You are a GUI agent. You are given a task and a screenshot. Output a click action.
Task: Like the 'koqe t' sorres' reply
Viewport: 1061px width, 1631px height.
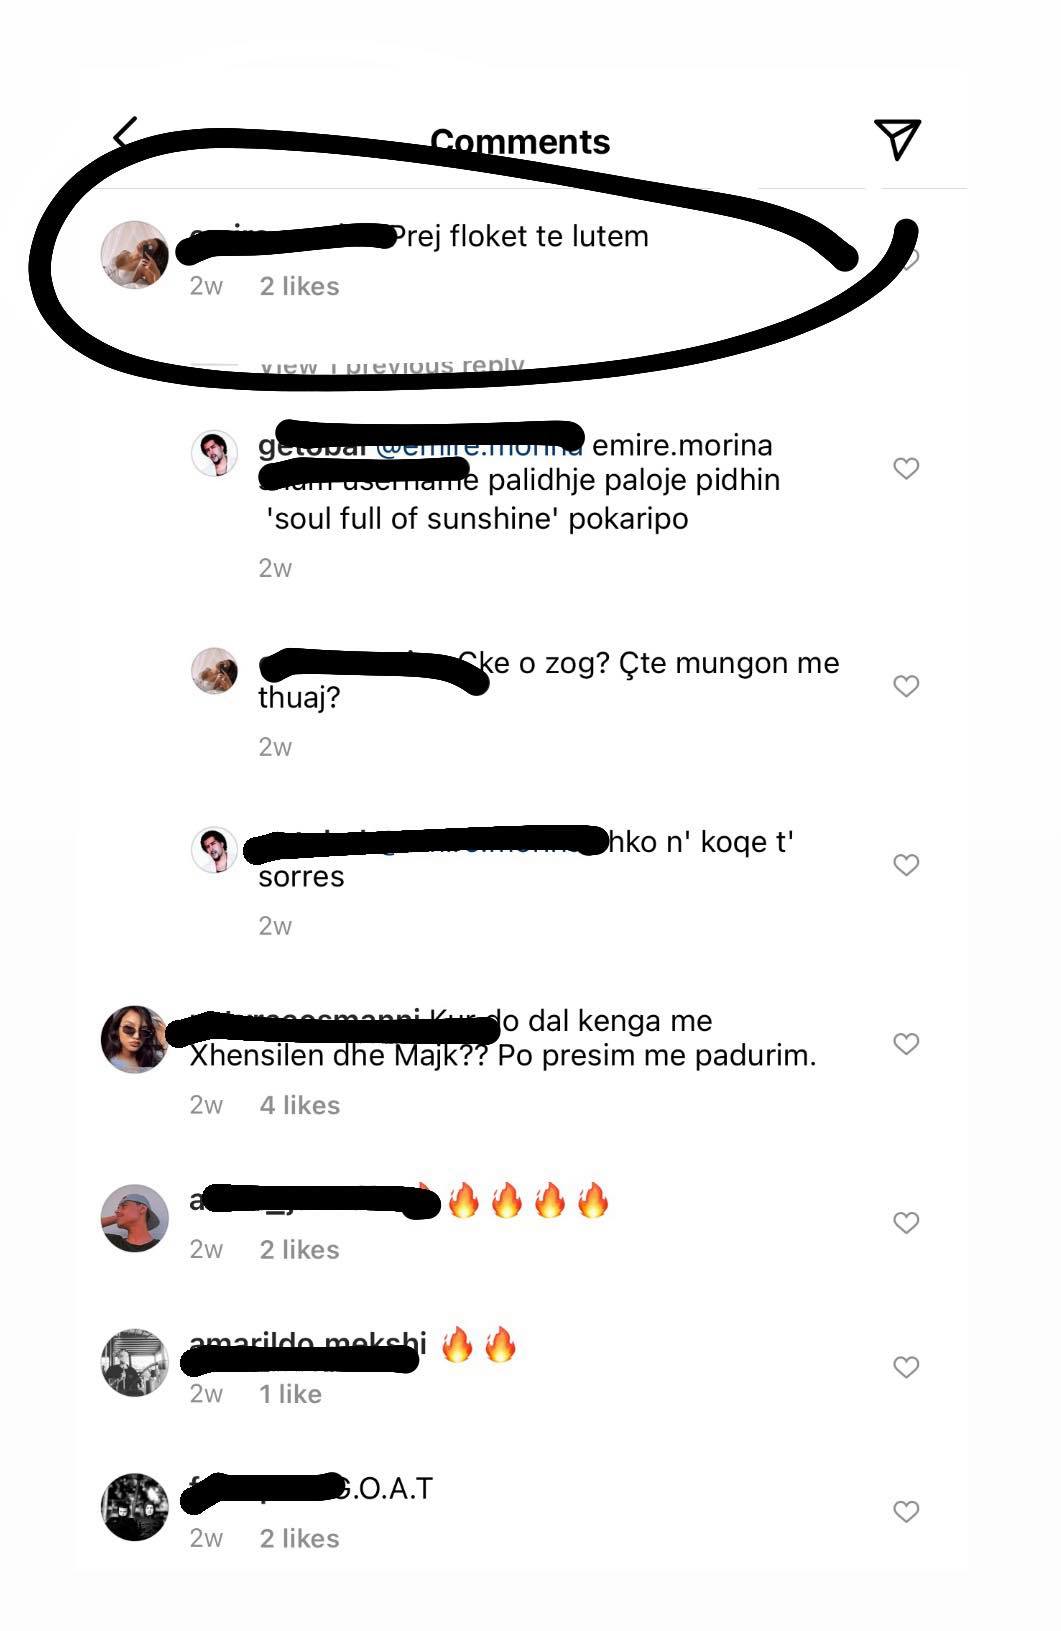coord(906,865)
